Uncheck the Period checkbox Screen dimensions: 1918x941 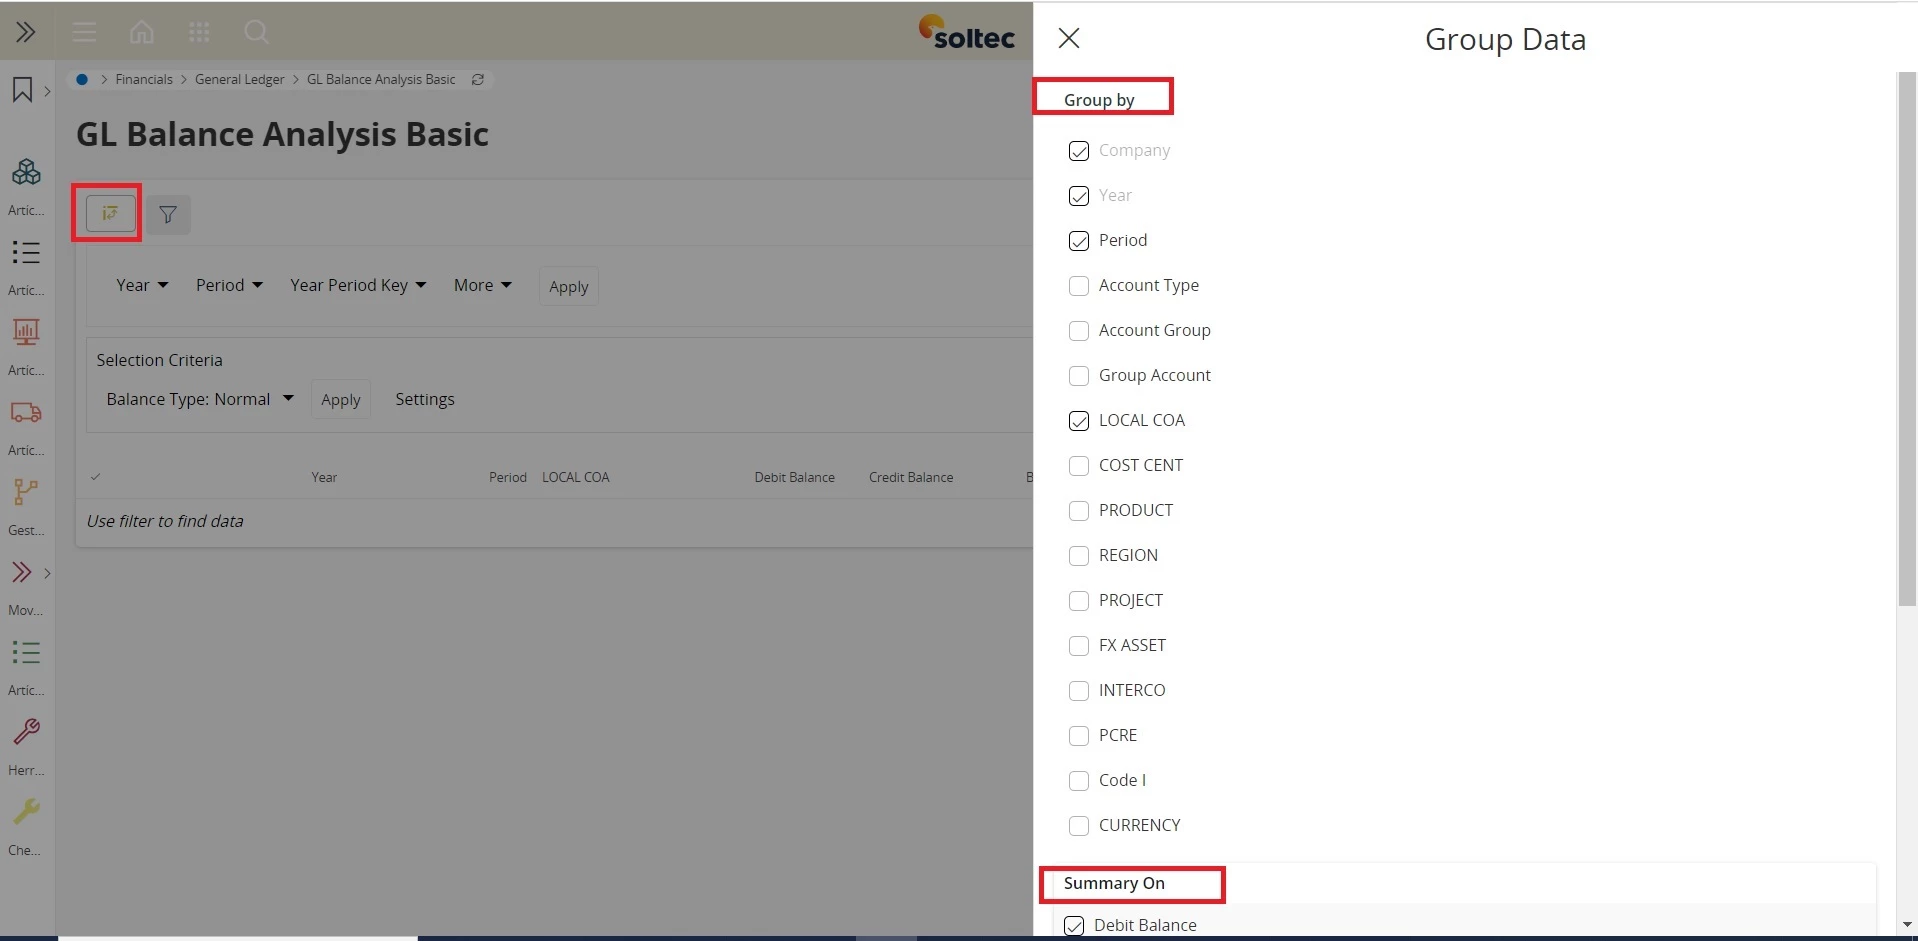[1079, 241]
